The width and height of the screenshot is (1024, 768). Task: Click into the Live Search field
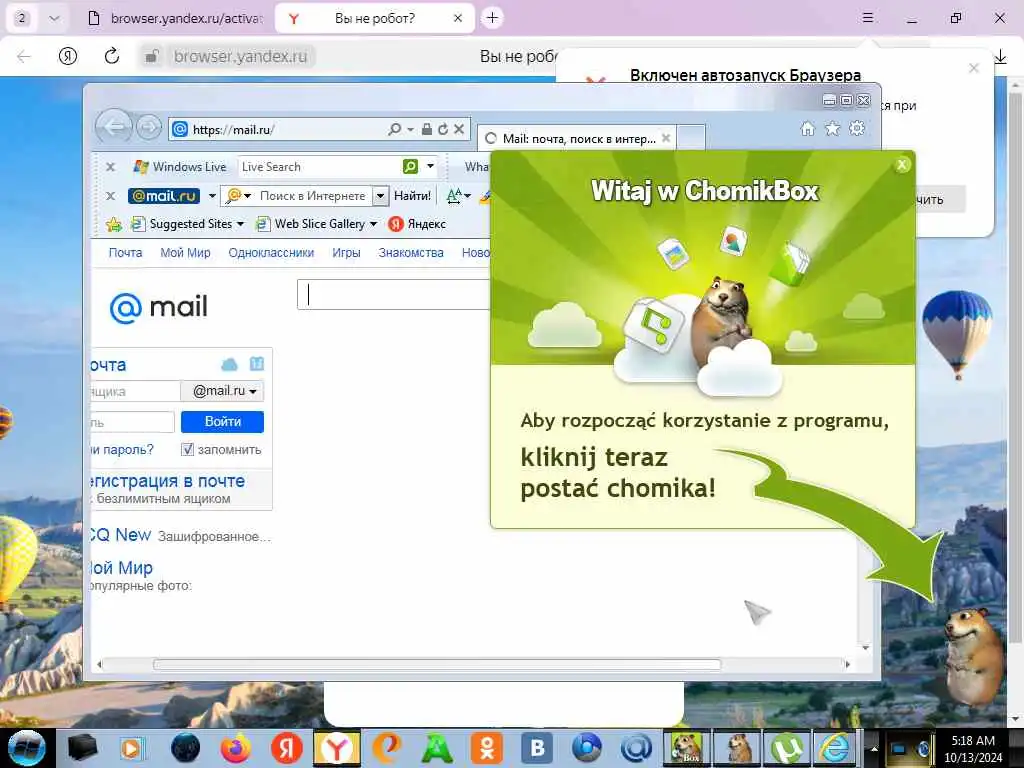(x=320, y=167)
